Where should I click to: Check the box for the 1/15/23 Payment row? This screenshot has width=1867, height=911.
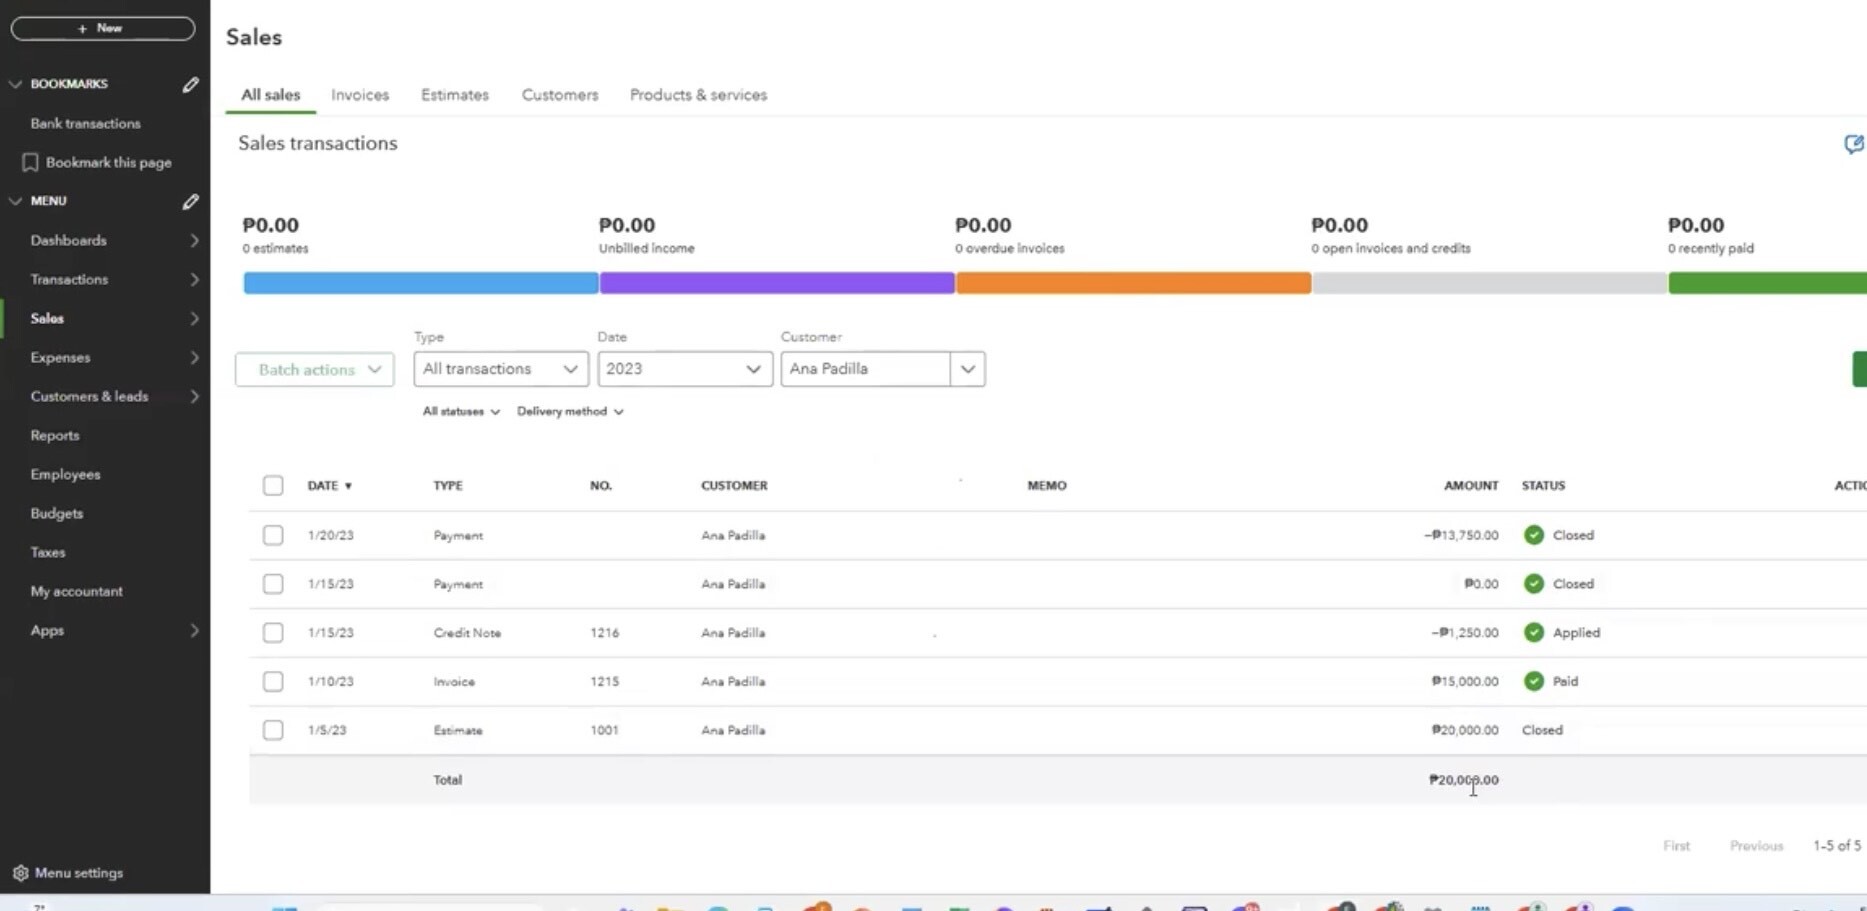pos(273,584)
